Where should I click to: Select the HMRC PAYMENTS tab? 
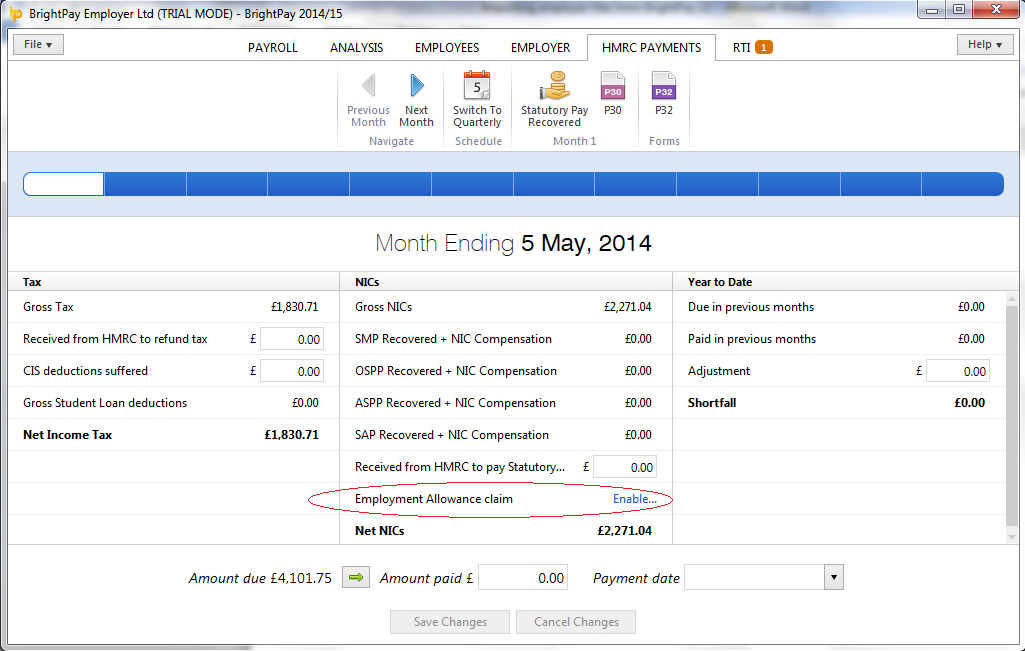coord(651,48)
